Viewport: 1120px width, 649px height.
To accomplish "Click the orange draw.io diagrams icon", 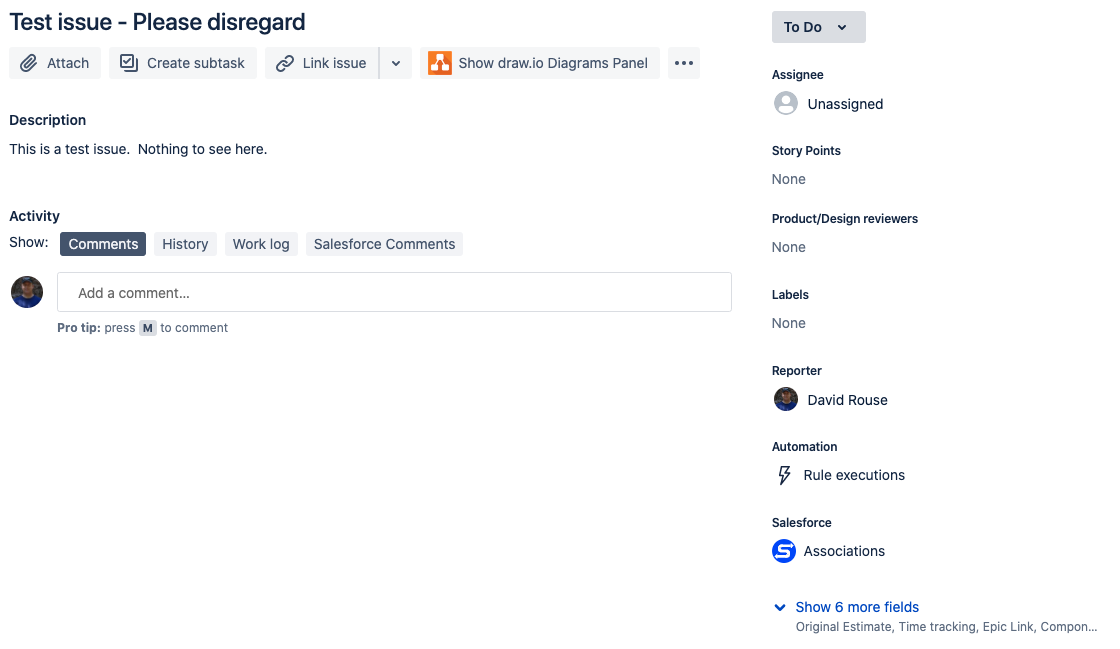I will [440, 62].
